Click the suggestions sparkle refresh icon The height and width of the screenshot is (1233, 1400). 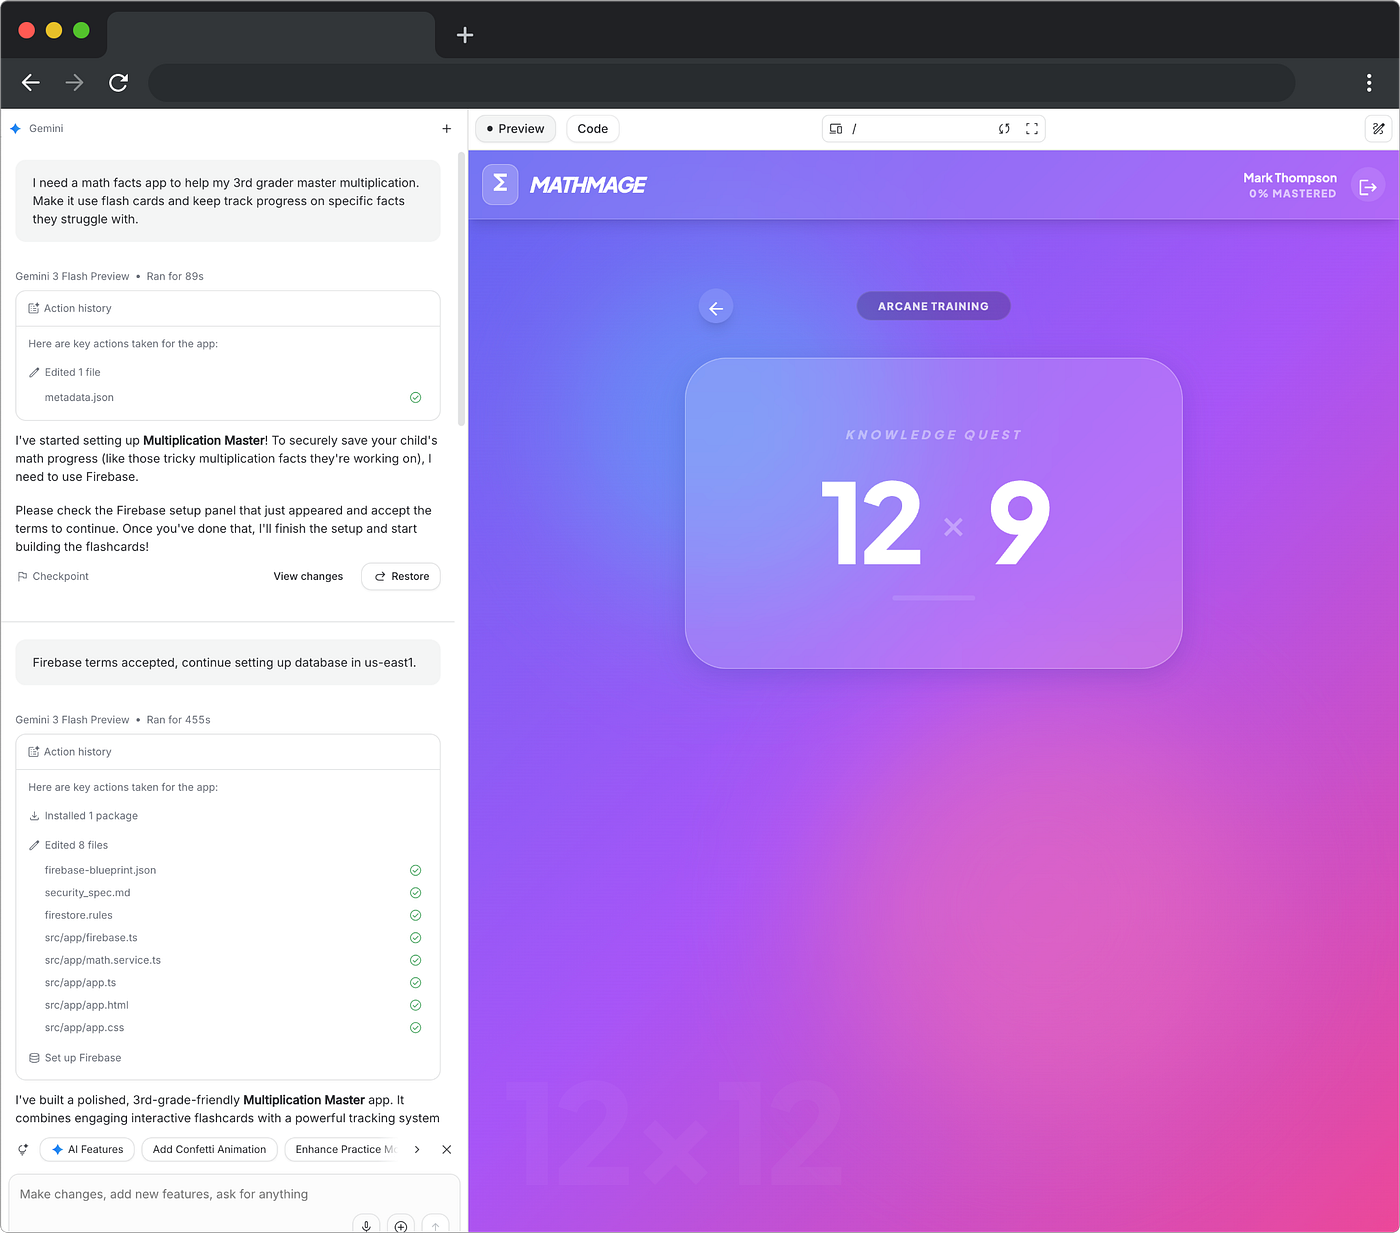point(23,1150)
